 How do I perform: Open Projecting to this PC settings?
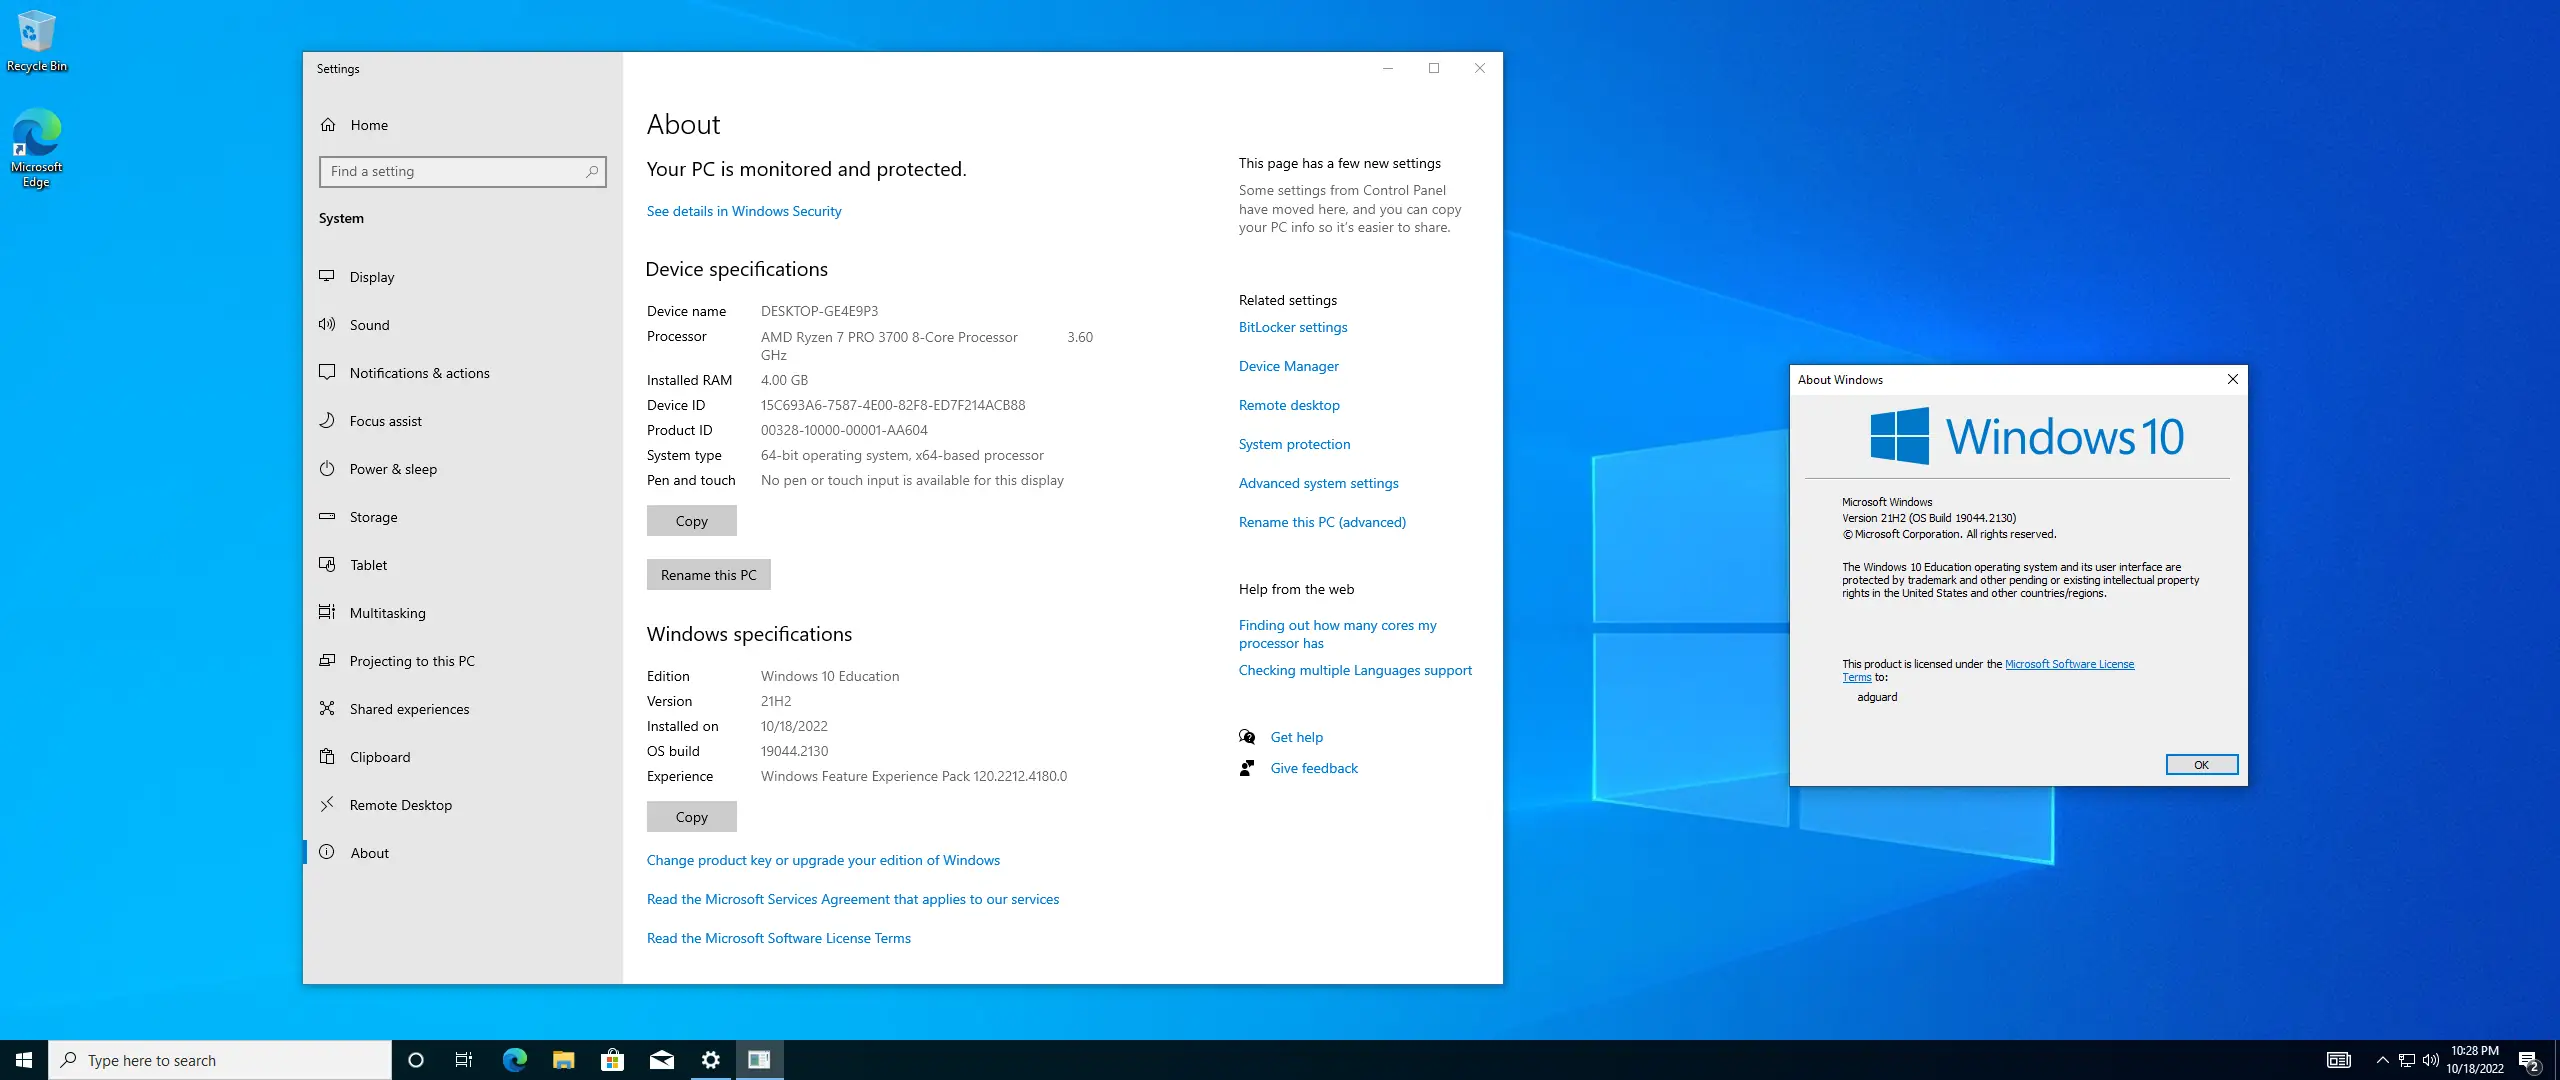[x=411, y=660]
